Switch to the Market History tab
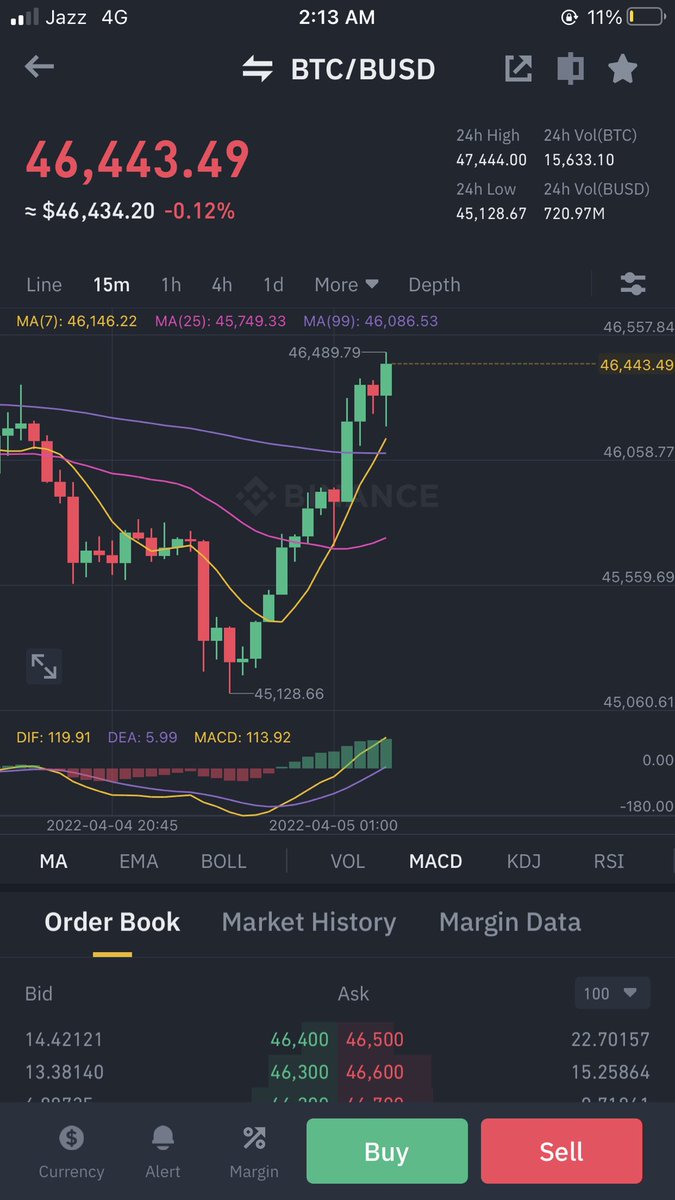Screen dimensions: 675x1200 (x=309, y=922)
